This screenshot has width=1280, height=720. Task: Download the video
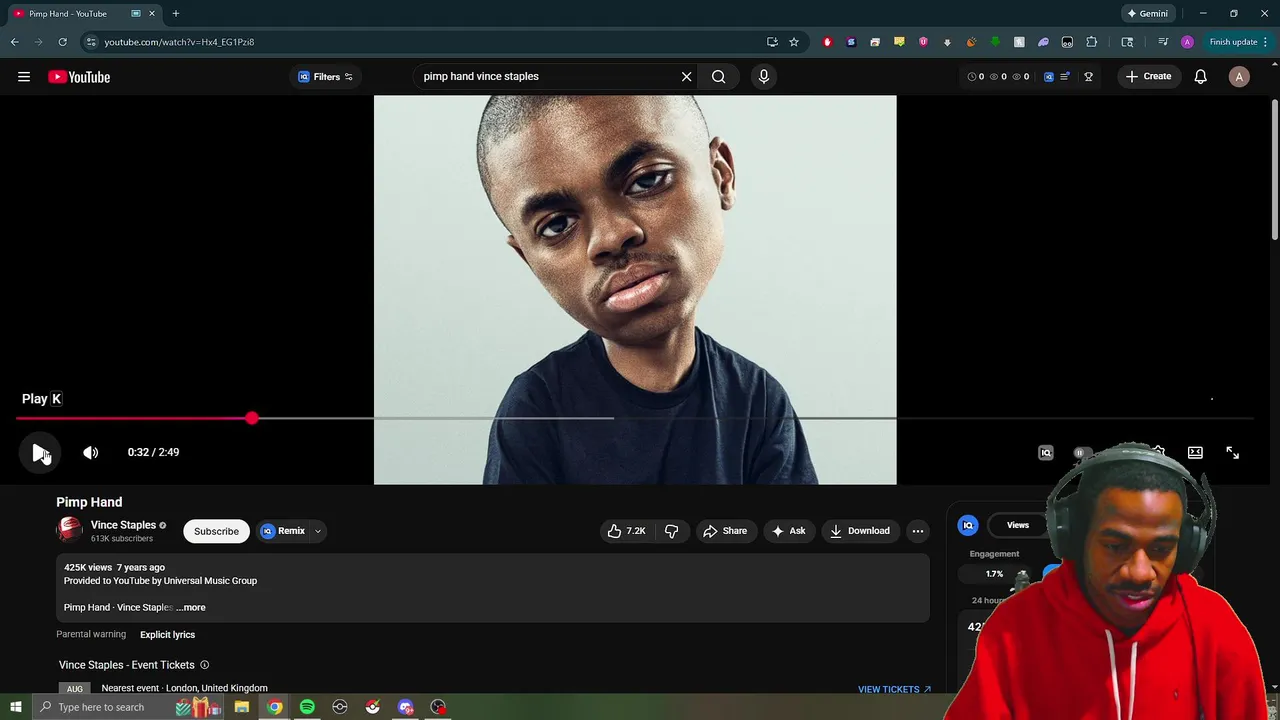click(860, 531)
